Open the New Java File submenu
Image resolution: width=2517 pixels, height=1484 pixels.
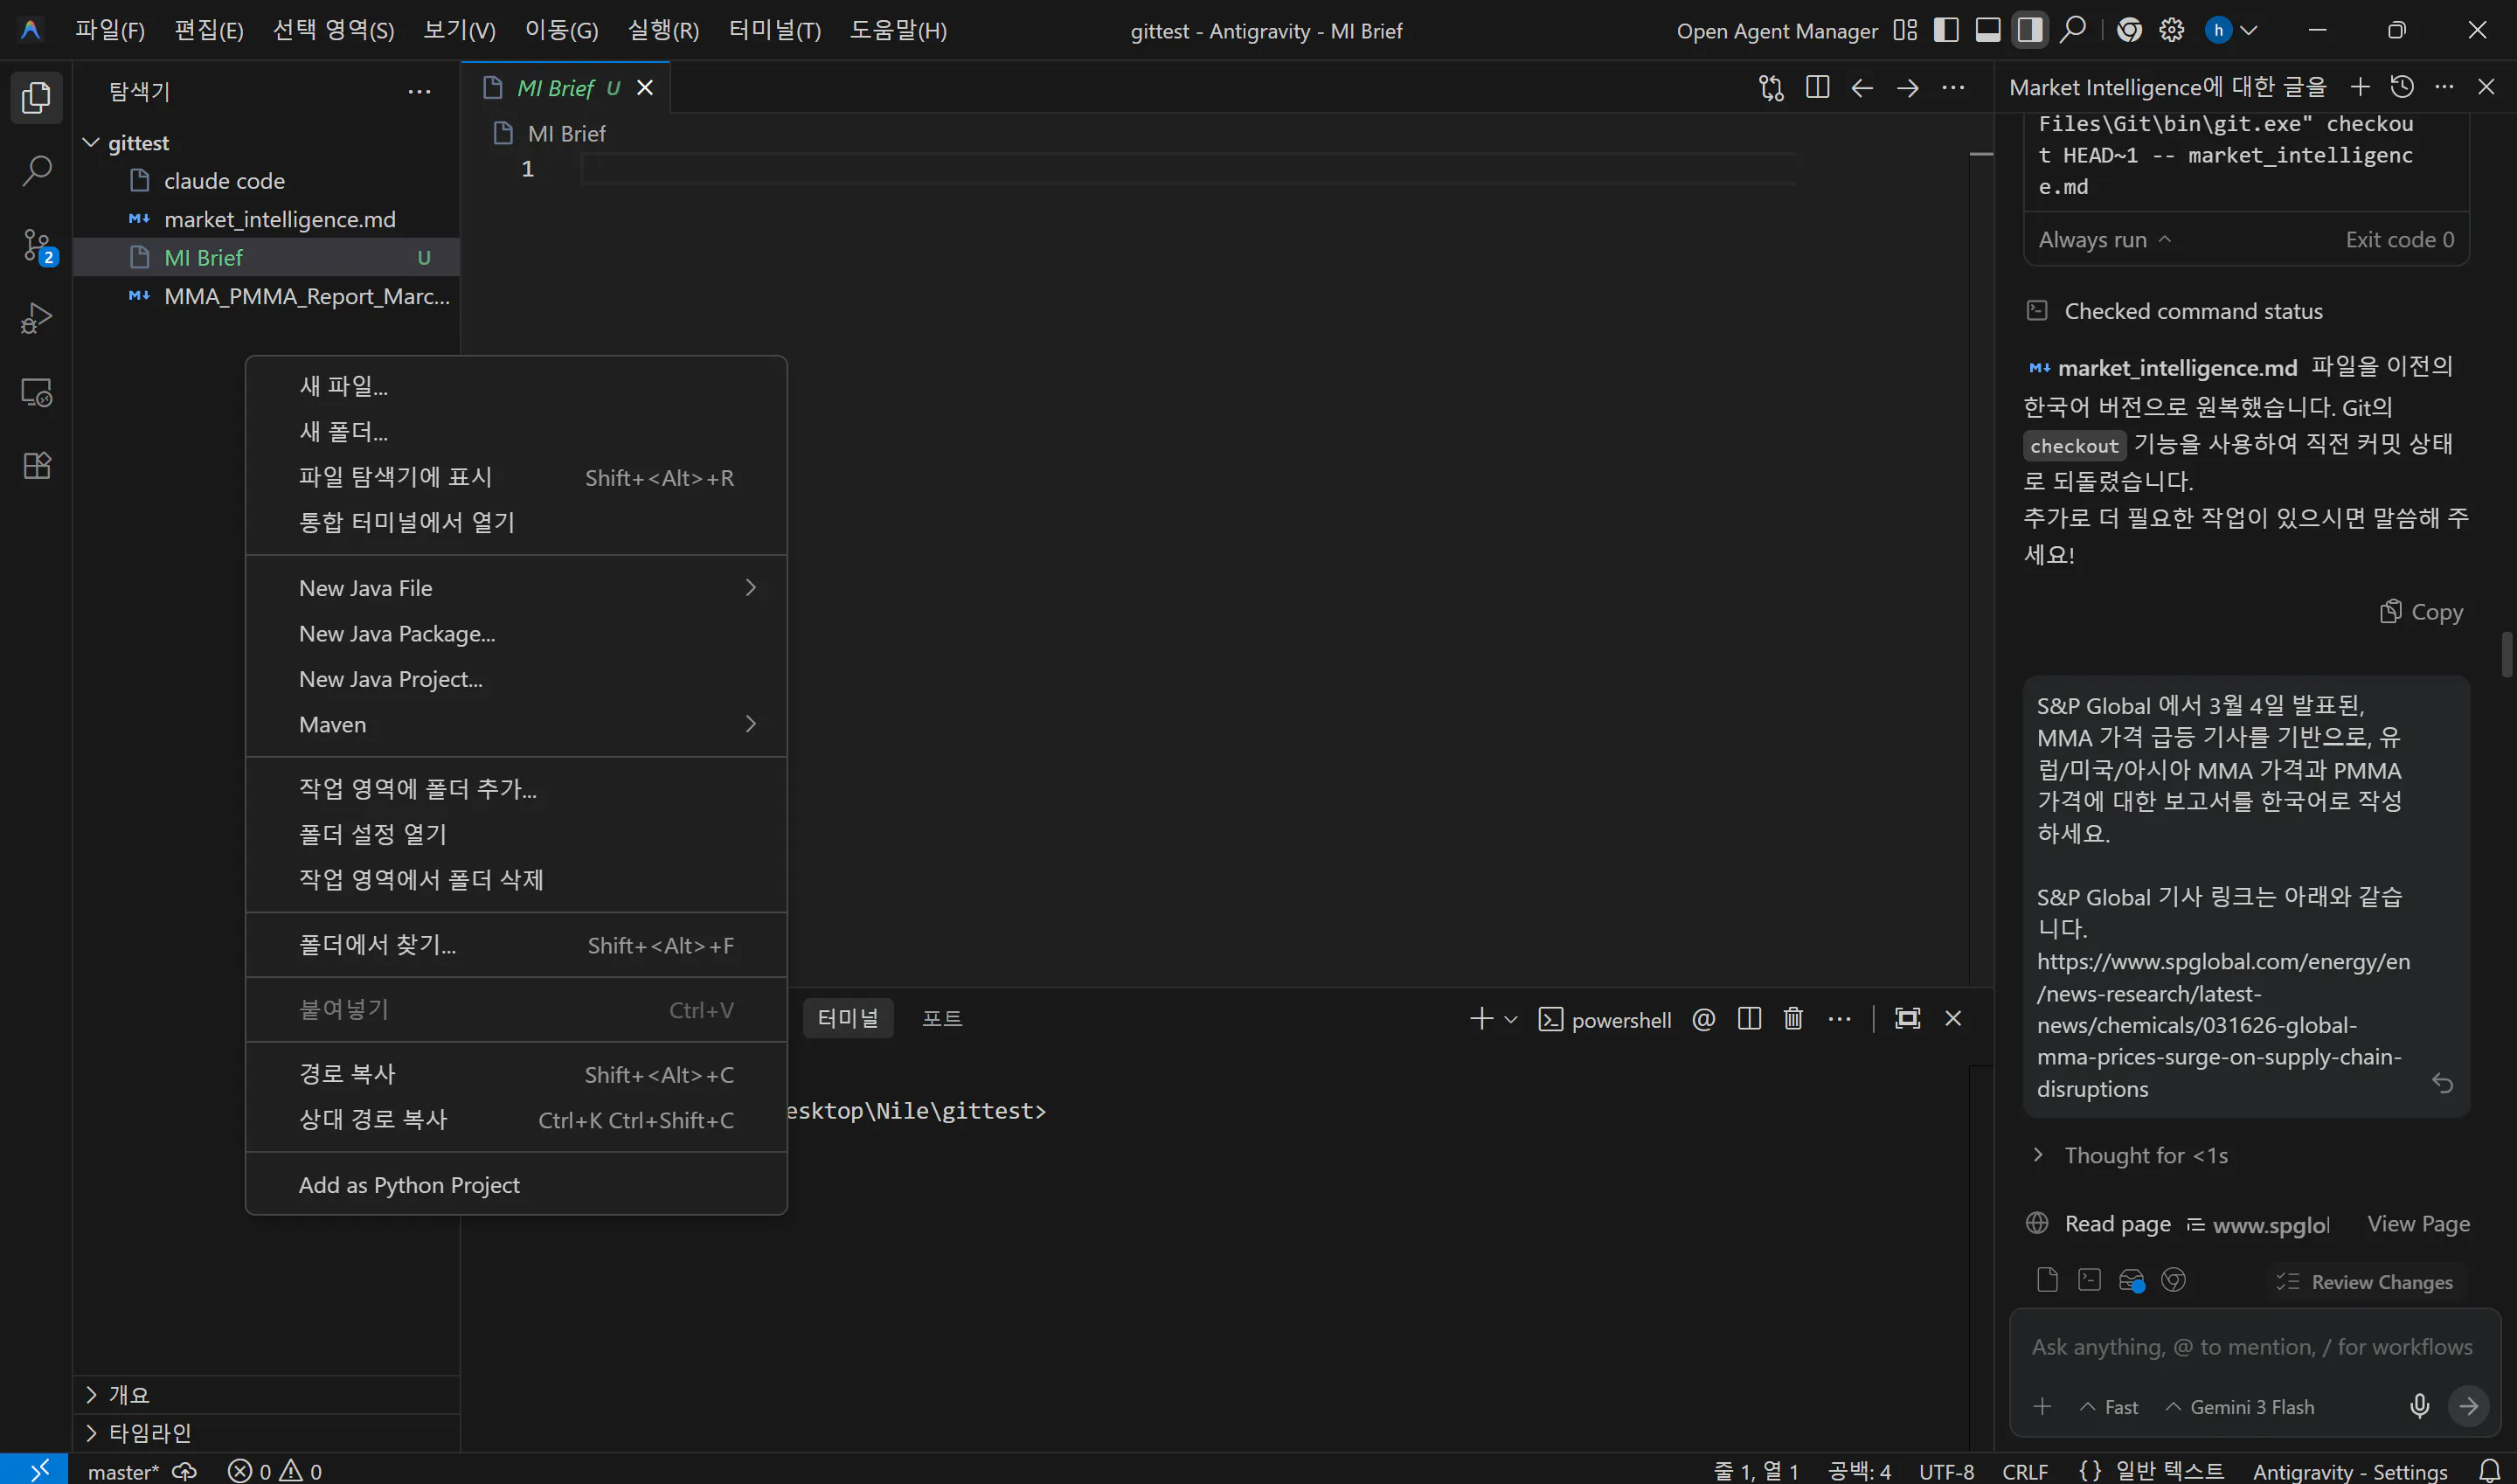pyautogui.click(x=516, y=588)
